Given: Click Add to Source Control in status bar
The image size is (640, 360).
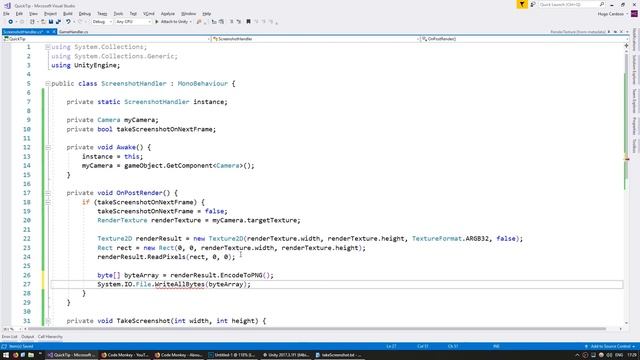Looking at the screenshot, I should click(x=610, y=347).
